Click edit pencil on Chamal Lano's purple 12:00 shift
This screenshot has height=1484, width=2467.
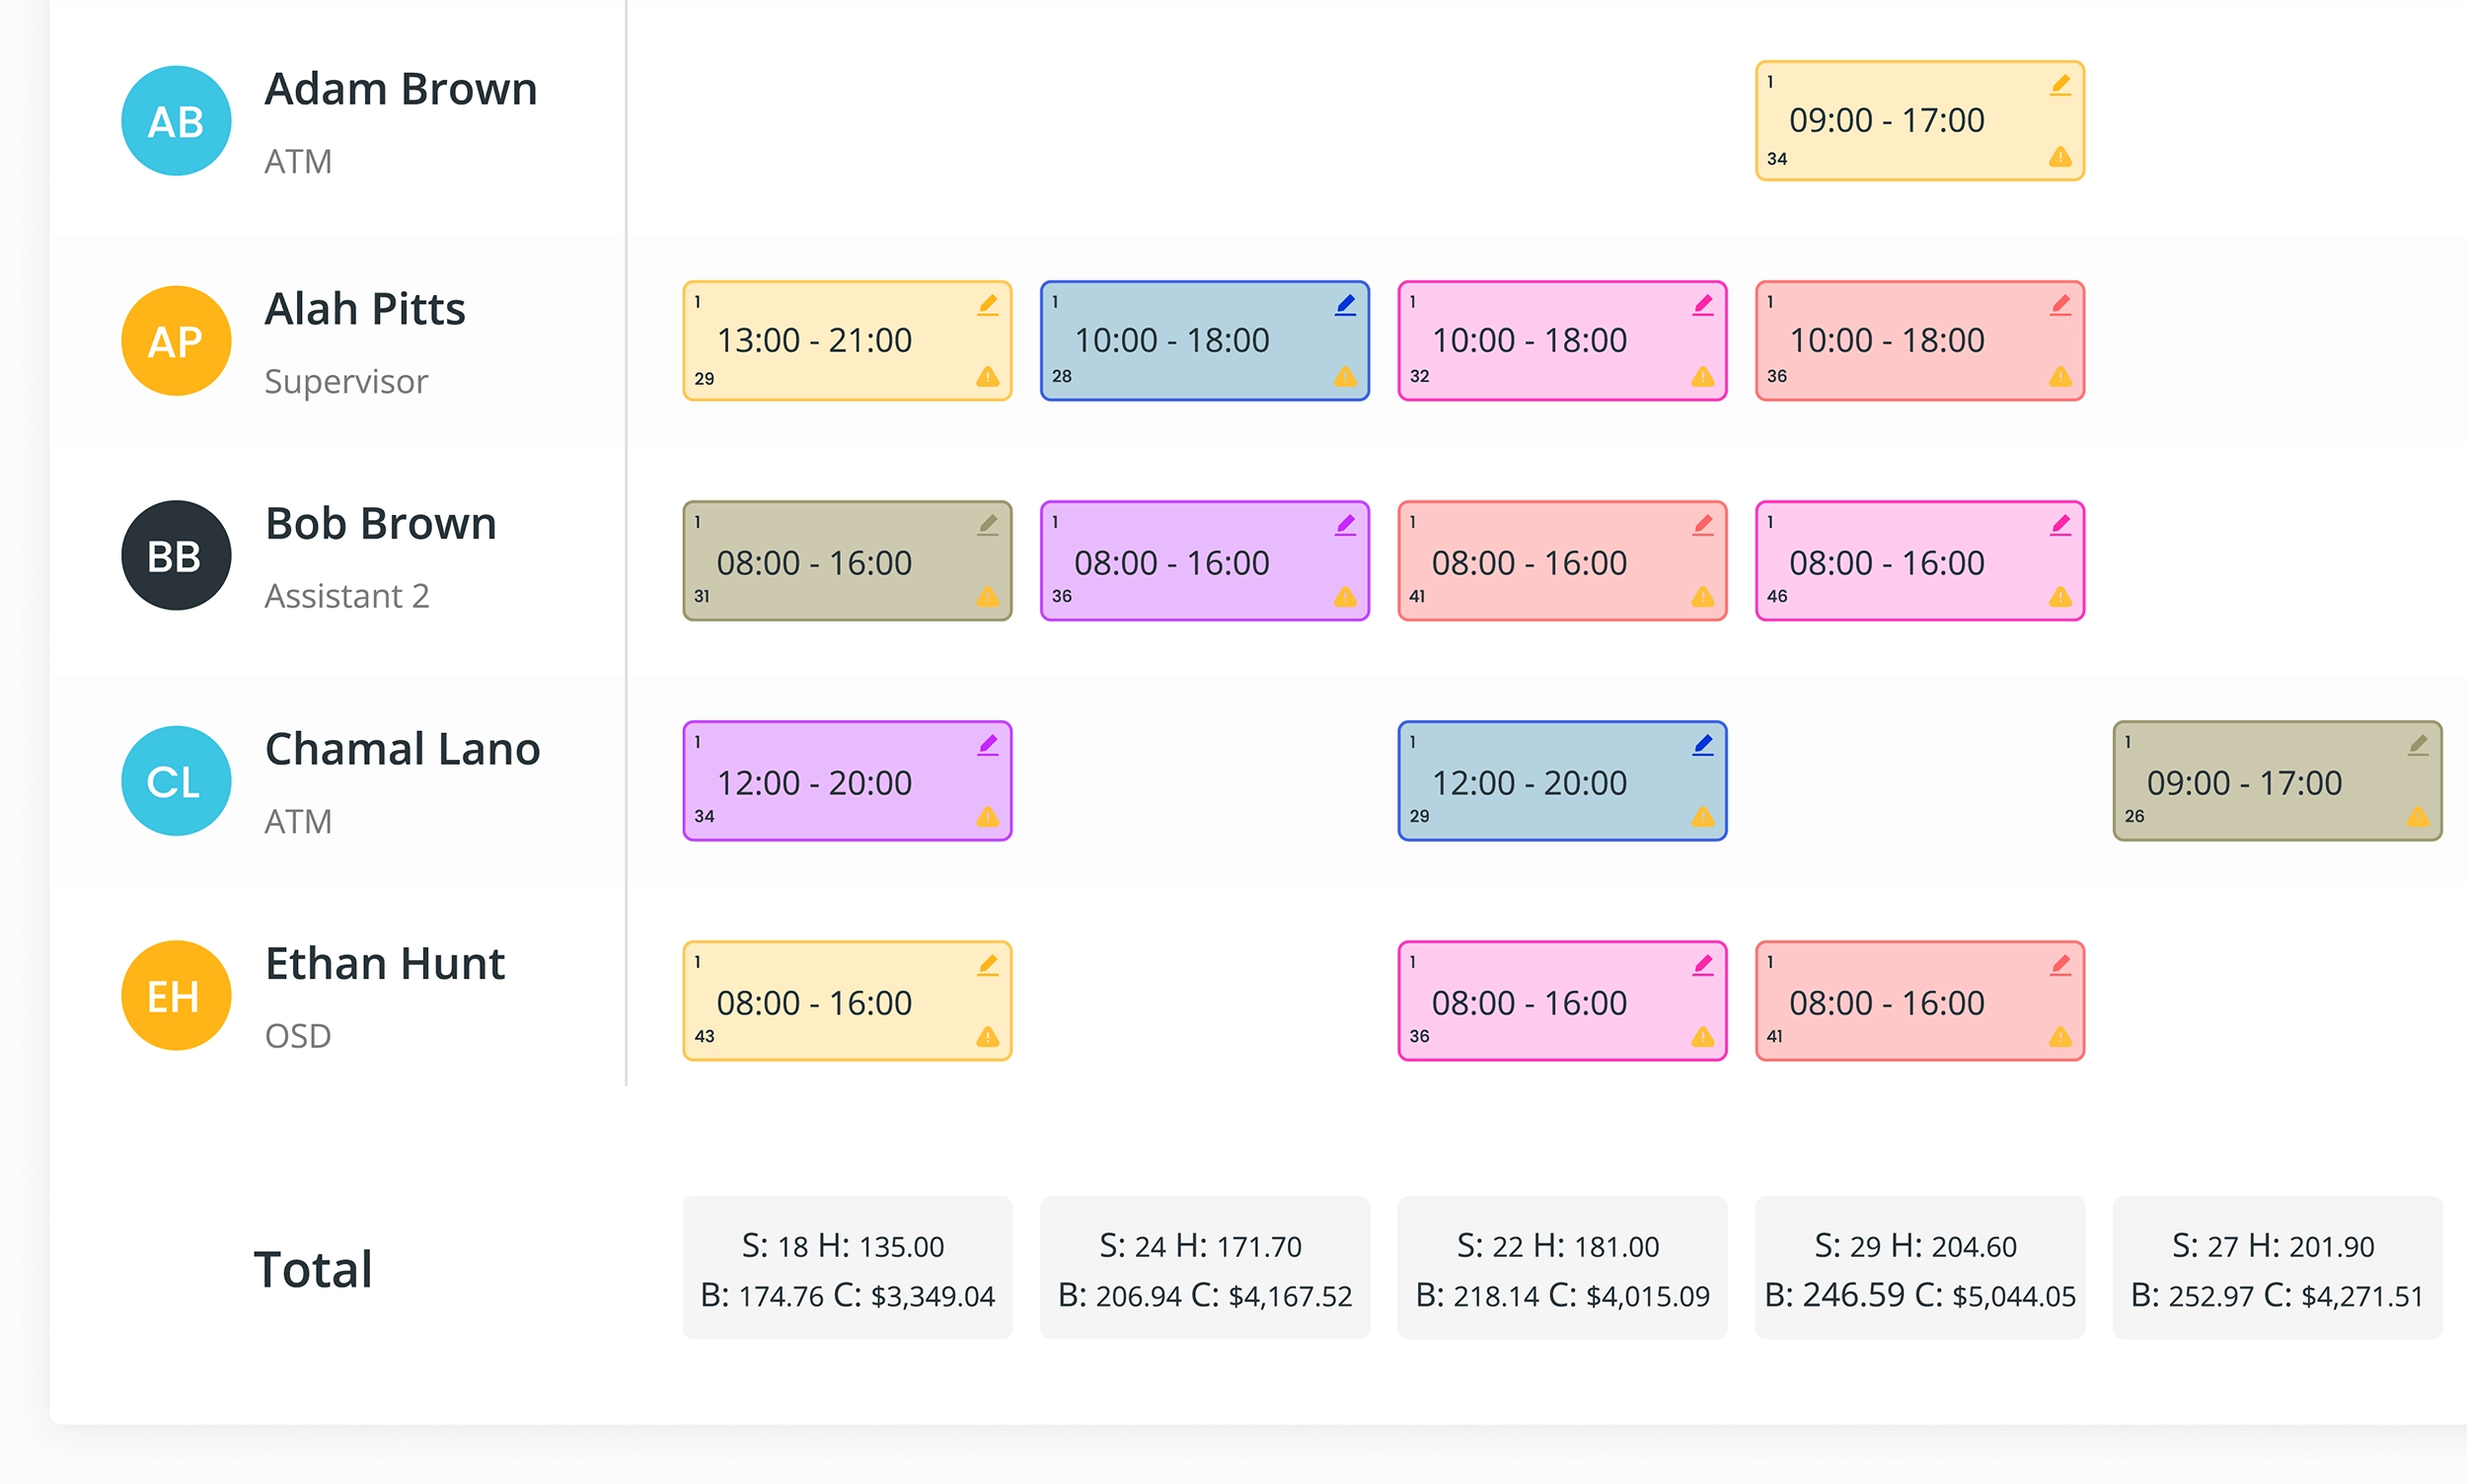[x=988, y=745]
